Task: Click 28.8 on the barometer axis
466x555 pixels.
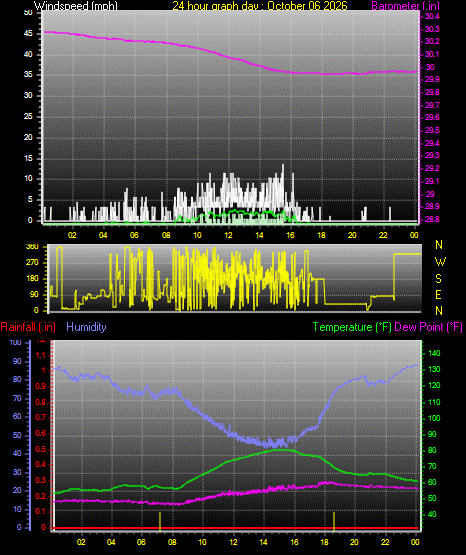Action: 432,219
